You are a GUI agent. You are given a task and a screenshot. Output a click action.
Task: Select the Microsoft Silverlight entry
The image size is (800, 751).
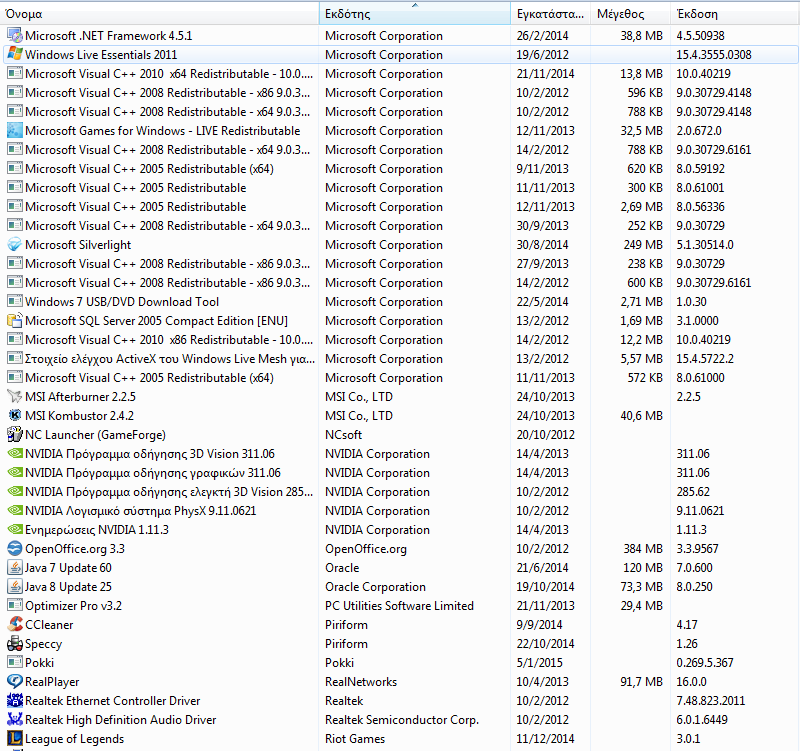click(x=401, y=245)
